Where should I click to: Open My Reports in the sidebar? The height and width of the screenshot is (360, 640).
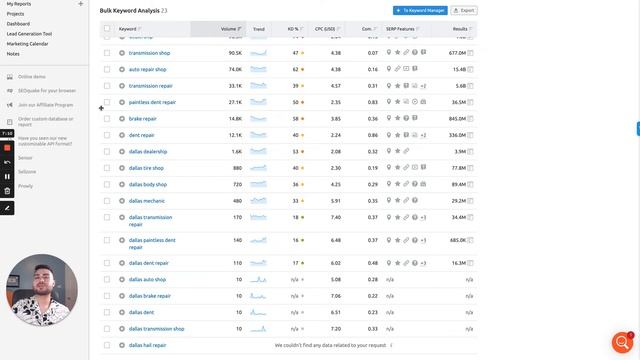coord(19,4)
